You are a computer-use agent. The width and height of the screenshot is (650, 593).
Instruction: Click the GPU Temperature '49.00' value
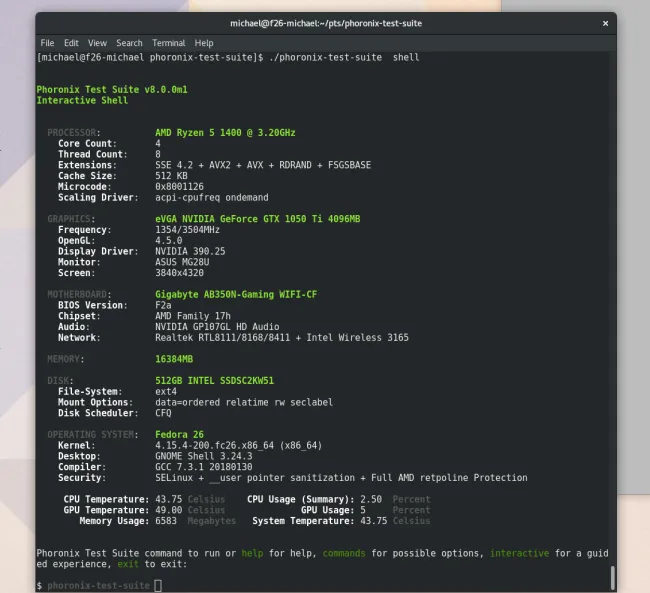pyautogui.click(x=168, y=510)
